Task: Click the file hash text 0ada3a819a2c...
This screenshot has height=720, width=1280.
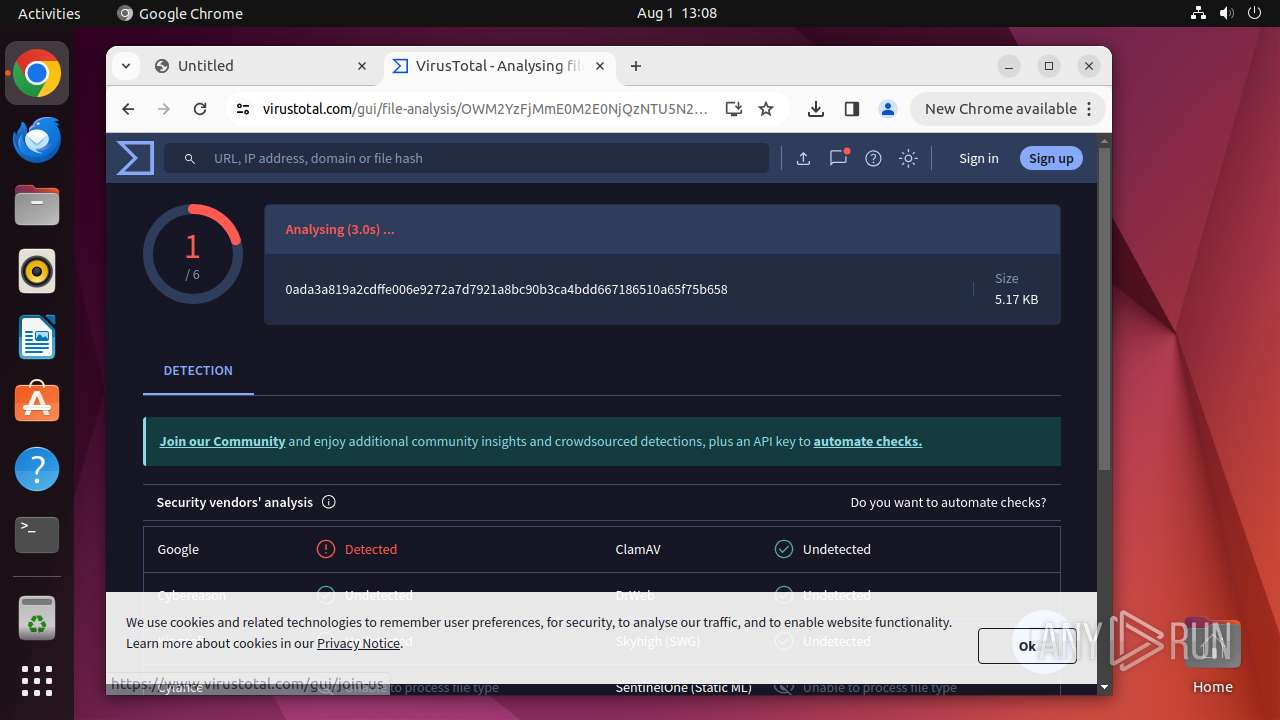Action: pyautogui.click(x=506, y=289)
